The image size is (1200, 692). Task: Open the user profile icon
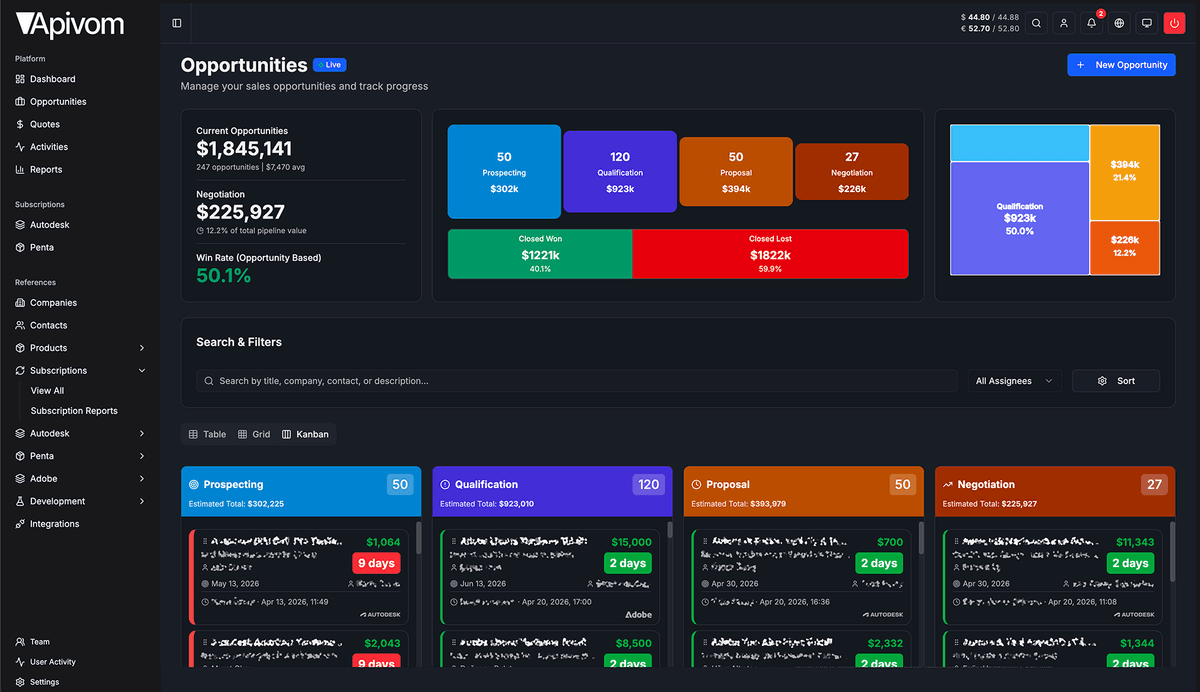(1065, 23)
